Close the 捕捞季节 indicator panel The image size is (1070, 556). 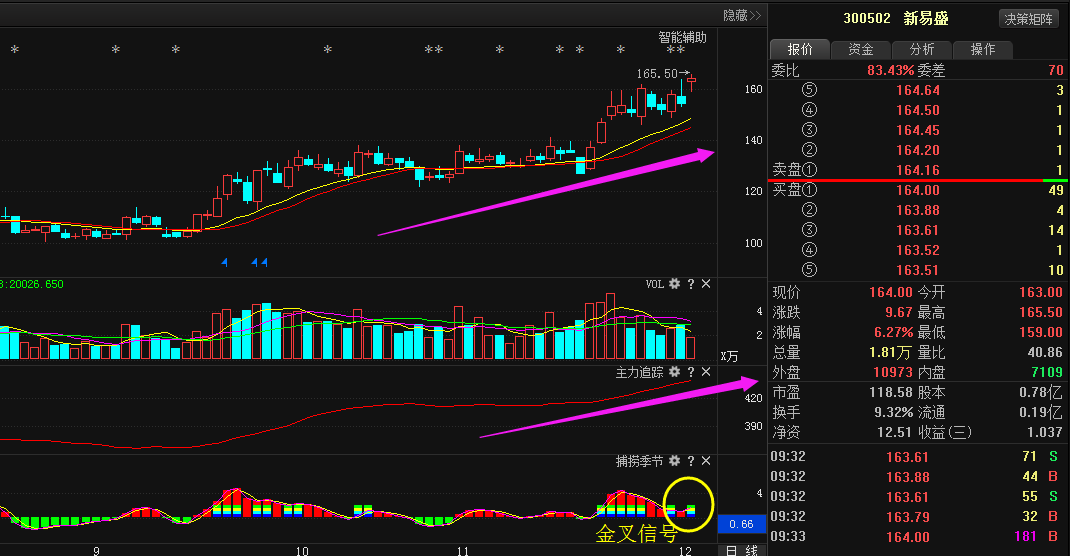706,461
